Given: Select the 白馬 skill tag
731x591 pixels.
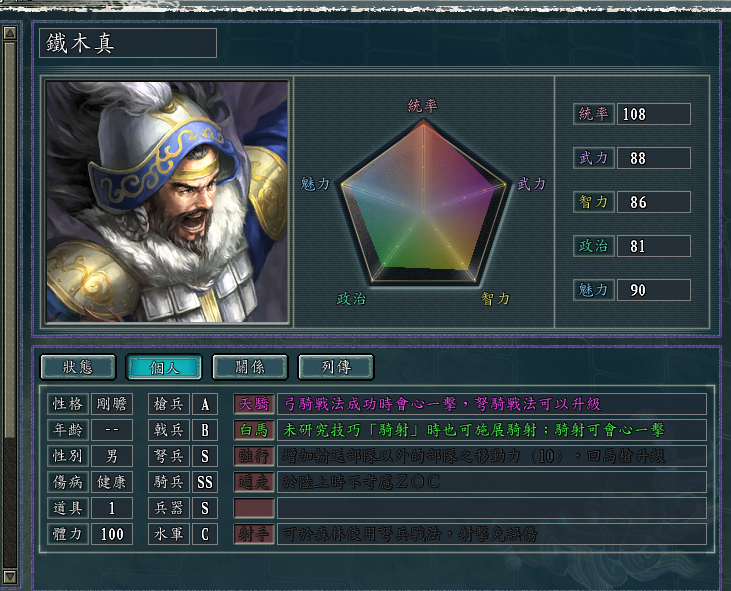Looking at the screenshot, I should coord(254,430).
